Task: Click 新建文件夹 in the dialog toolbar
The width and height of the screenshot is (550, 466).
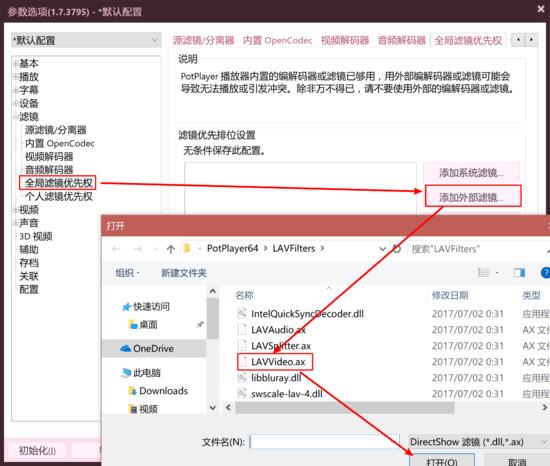Action: click(x=183, y=273)
